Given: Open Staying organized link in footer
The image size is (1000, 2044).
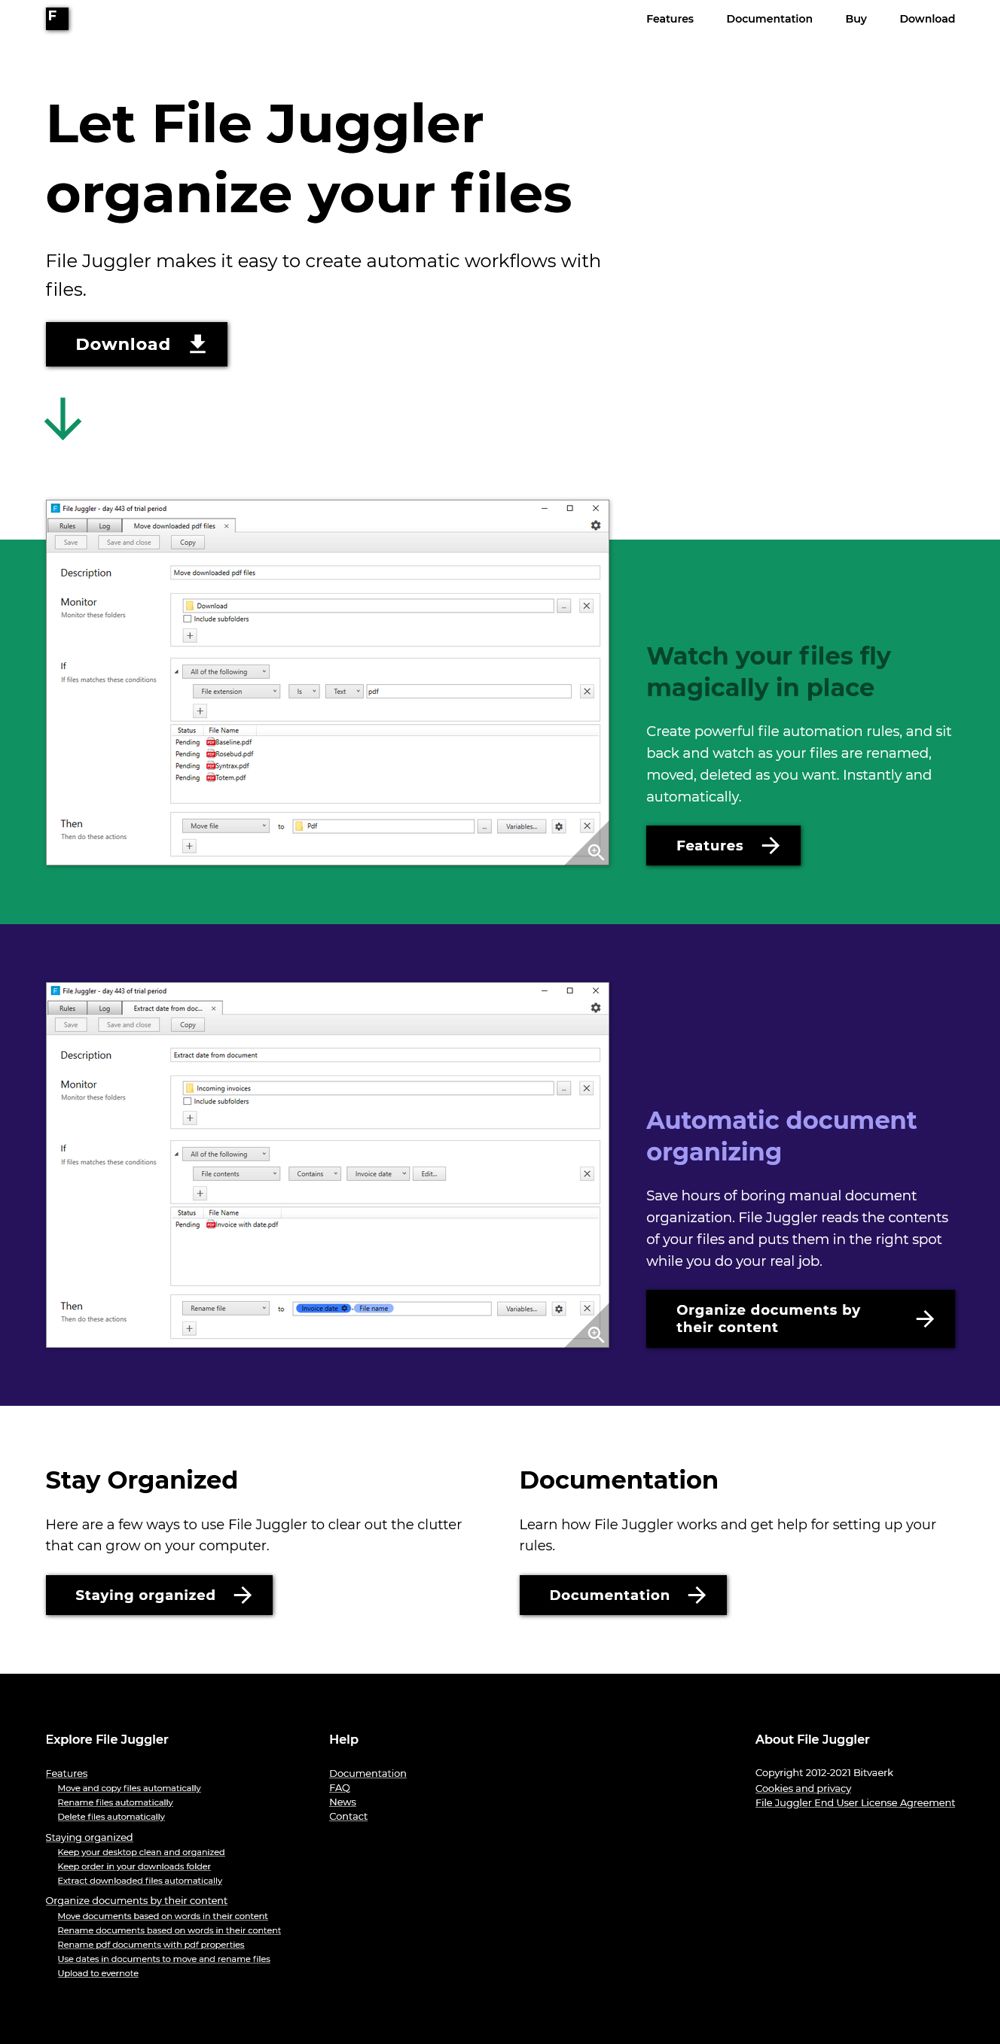Looking at the screenshot, I should (x=89, y=1837).
